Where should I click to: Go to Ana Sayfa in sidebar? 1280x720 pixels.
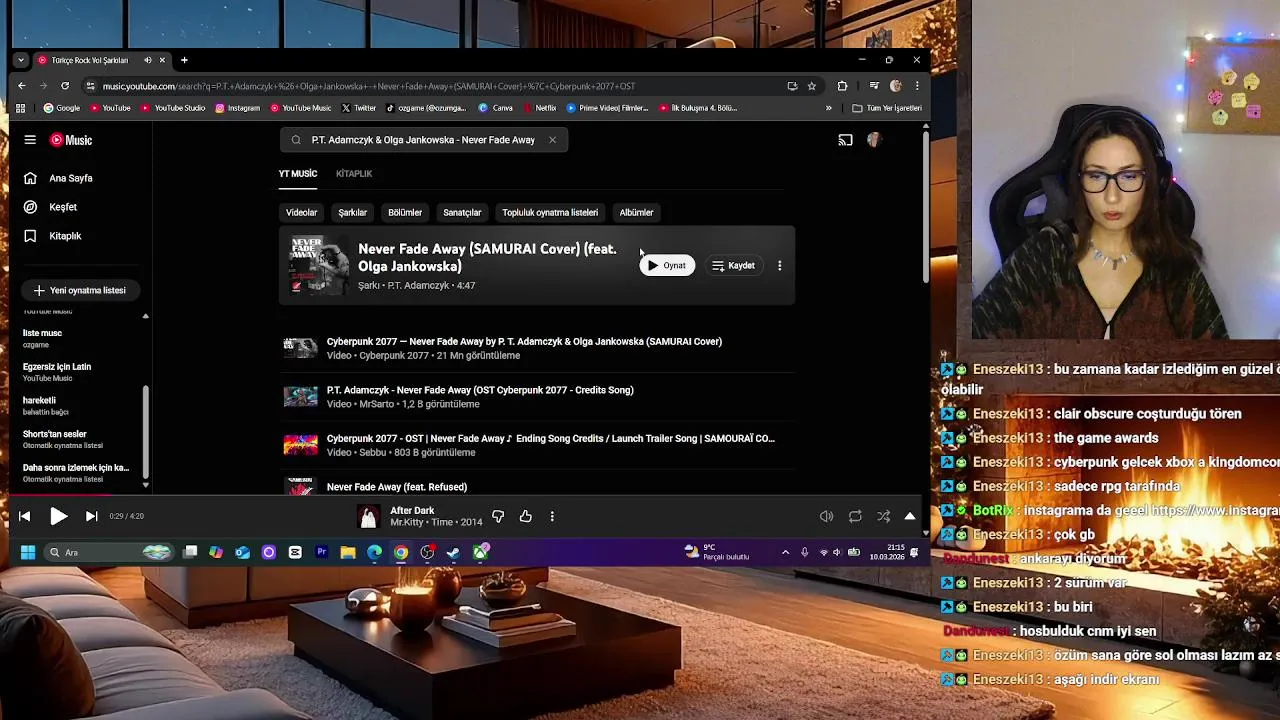pos(59,178)
